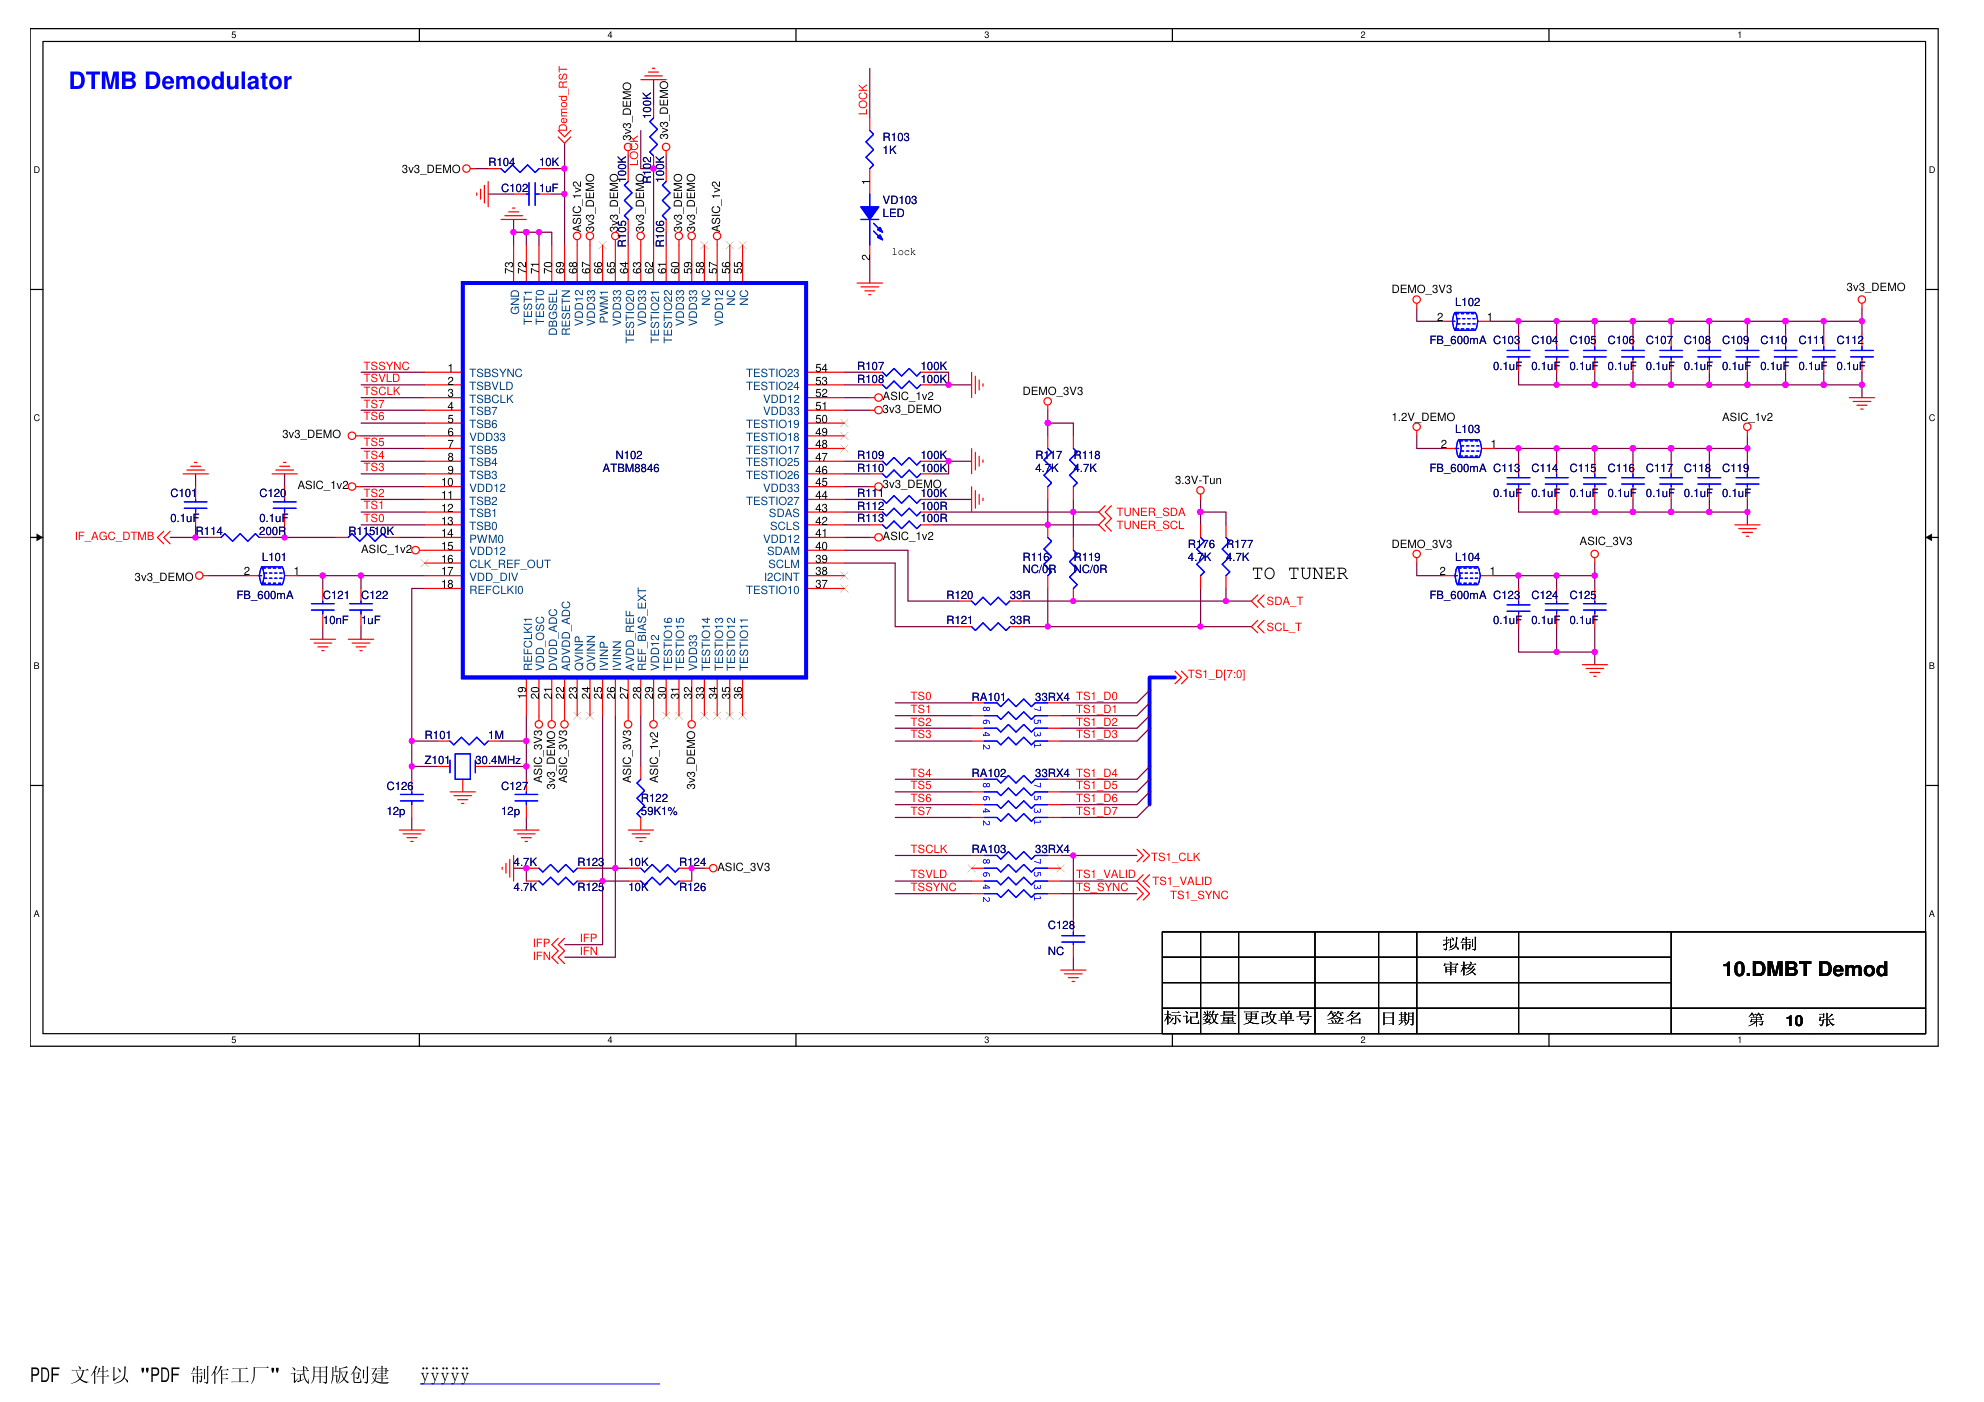Click the R104 resistor label
This screenshot has height=1402, width=1984.
502,162
